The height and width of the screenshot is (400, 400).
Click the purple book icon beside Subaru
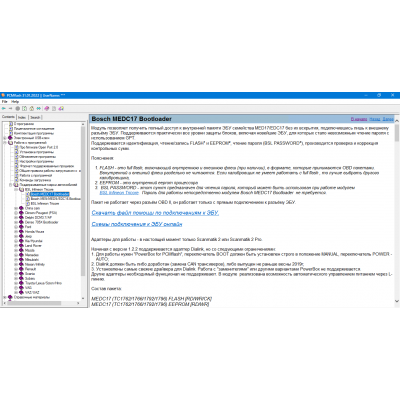click(21, 278)
